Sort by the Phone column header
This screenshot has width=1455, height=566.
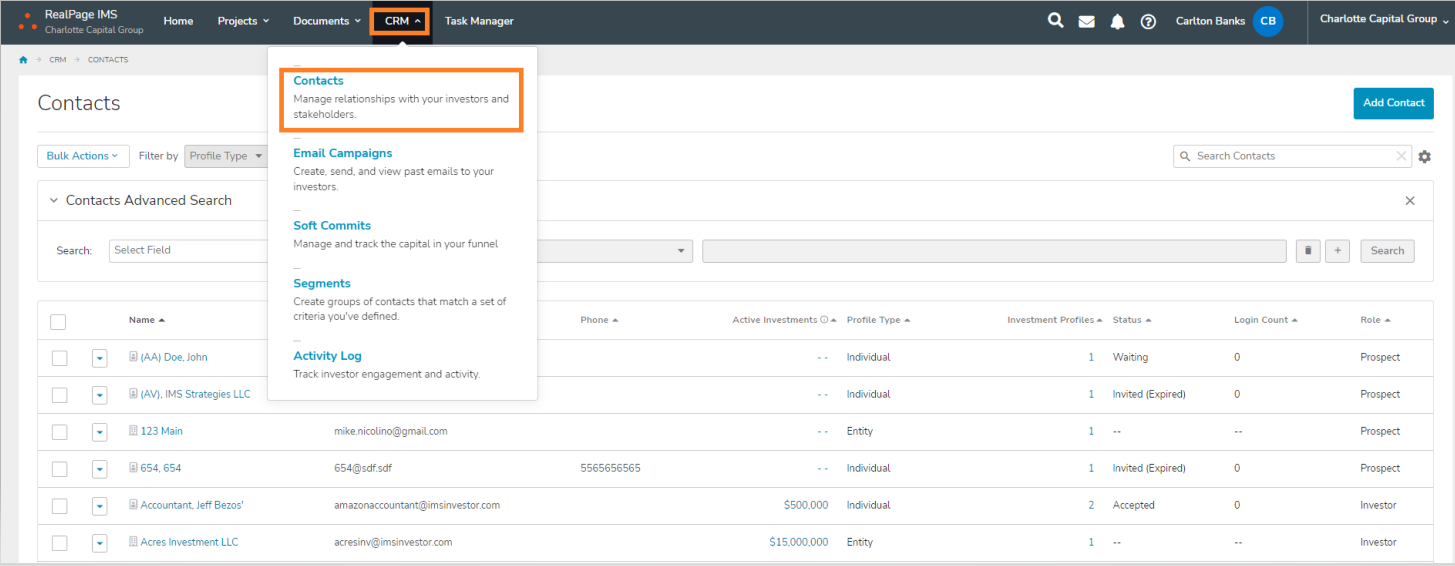point(599,320)
